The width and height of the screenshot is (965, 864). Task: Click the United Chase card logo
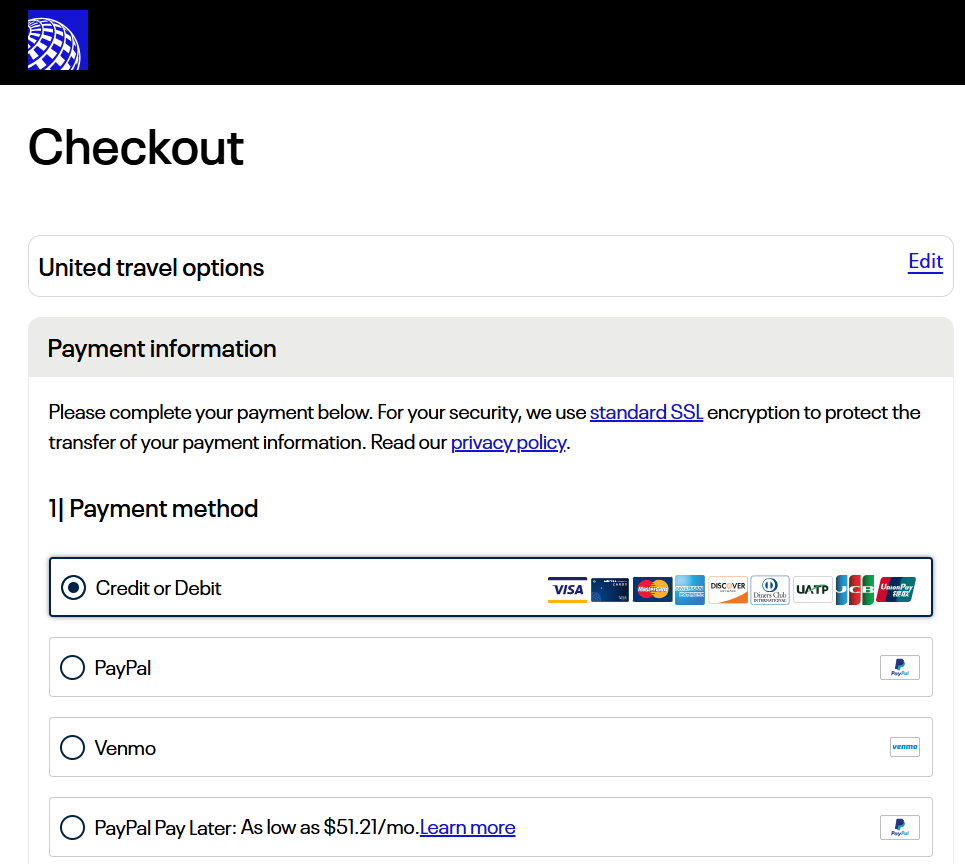coord(610,590)
